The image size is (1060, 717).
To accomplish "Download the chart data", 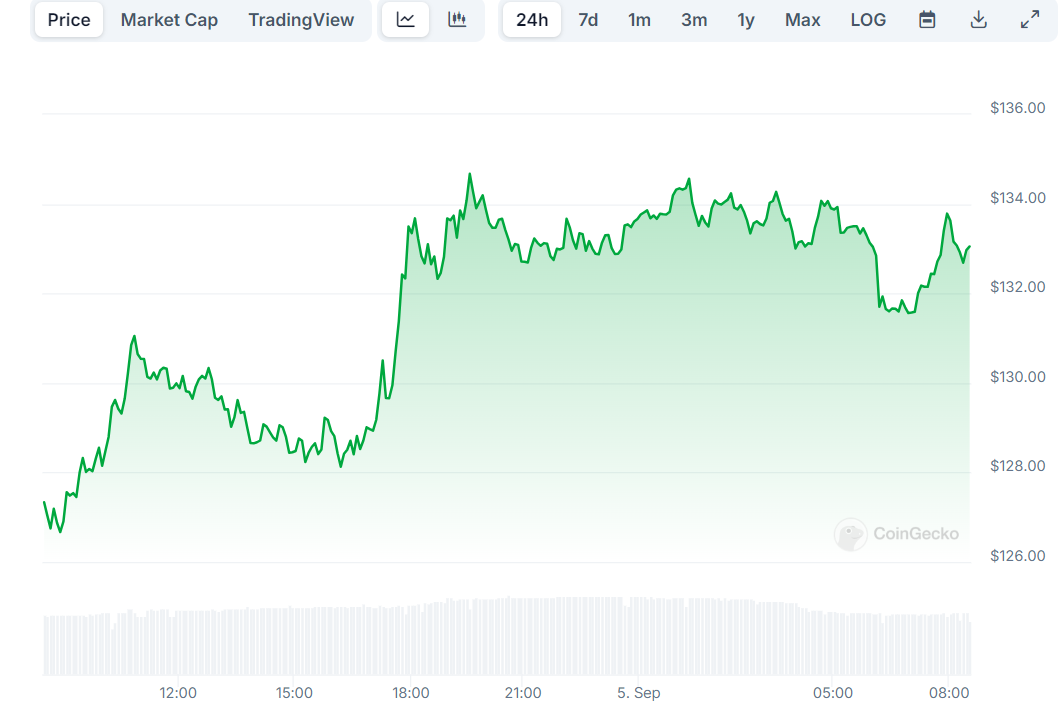I will pyautogui.click(x=979, y=20).
